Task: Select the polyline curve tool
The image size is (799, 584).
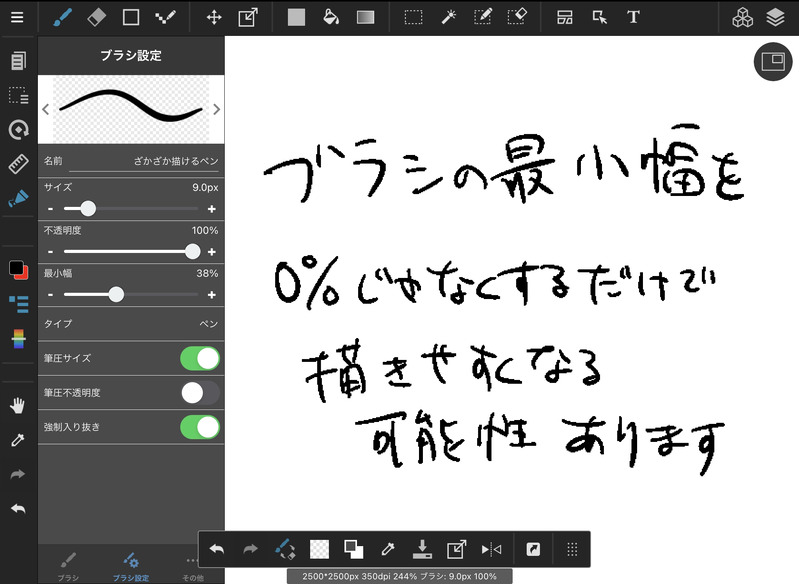Action: coord(166,17)
